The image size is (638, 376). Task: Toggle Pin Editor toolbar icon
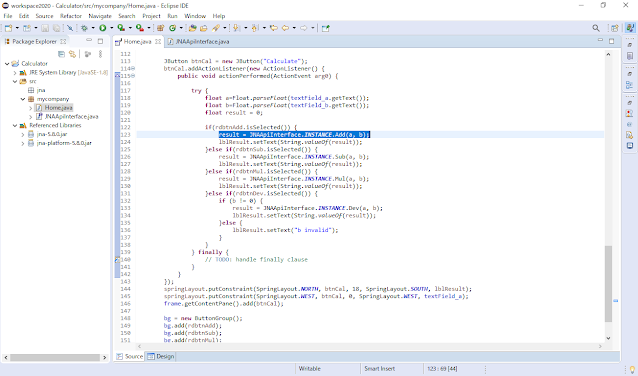pos(325,28)
